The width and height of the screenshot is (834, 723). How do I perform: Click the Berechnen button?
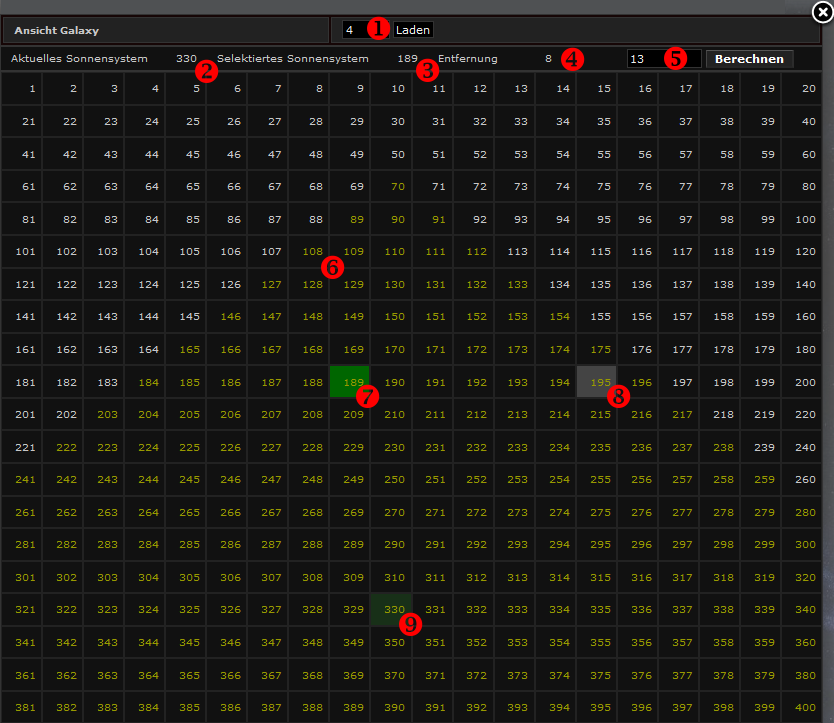pos(749,59)
